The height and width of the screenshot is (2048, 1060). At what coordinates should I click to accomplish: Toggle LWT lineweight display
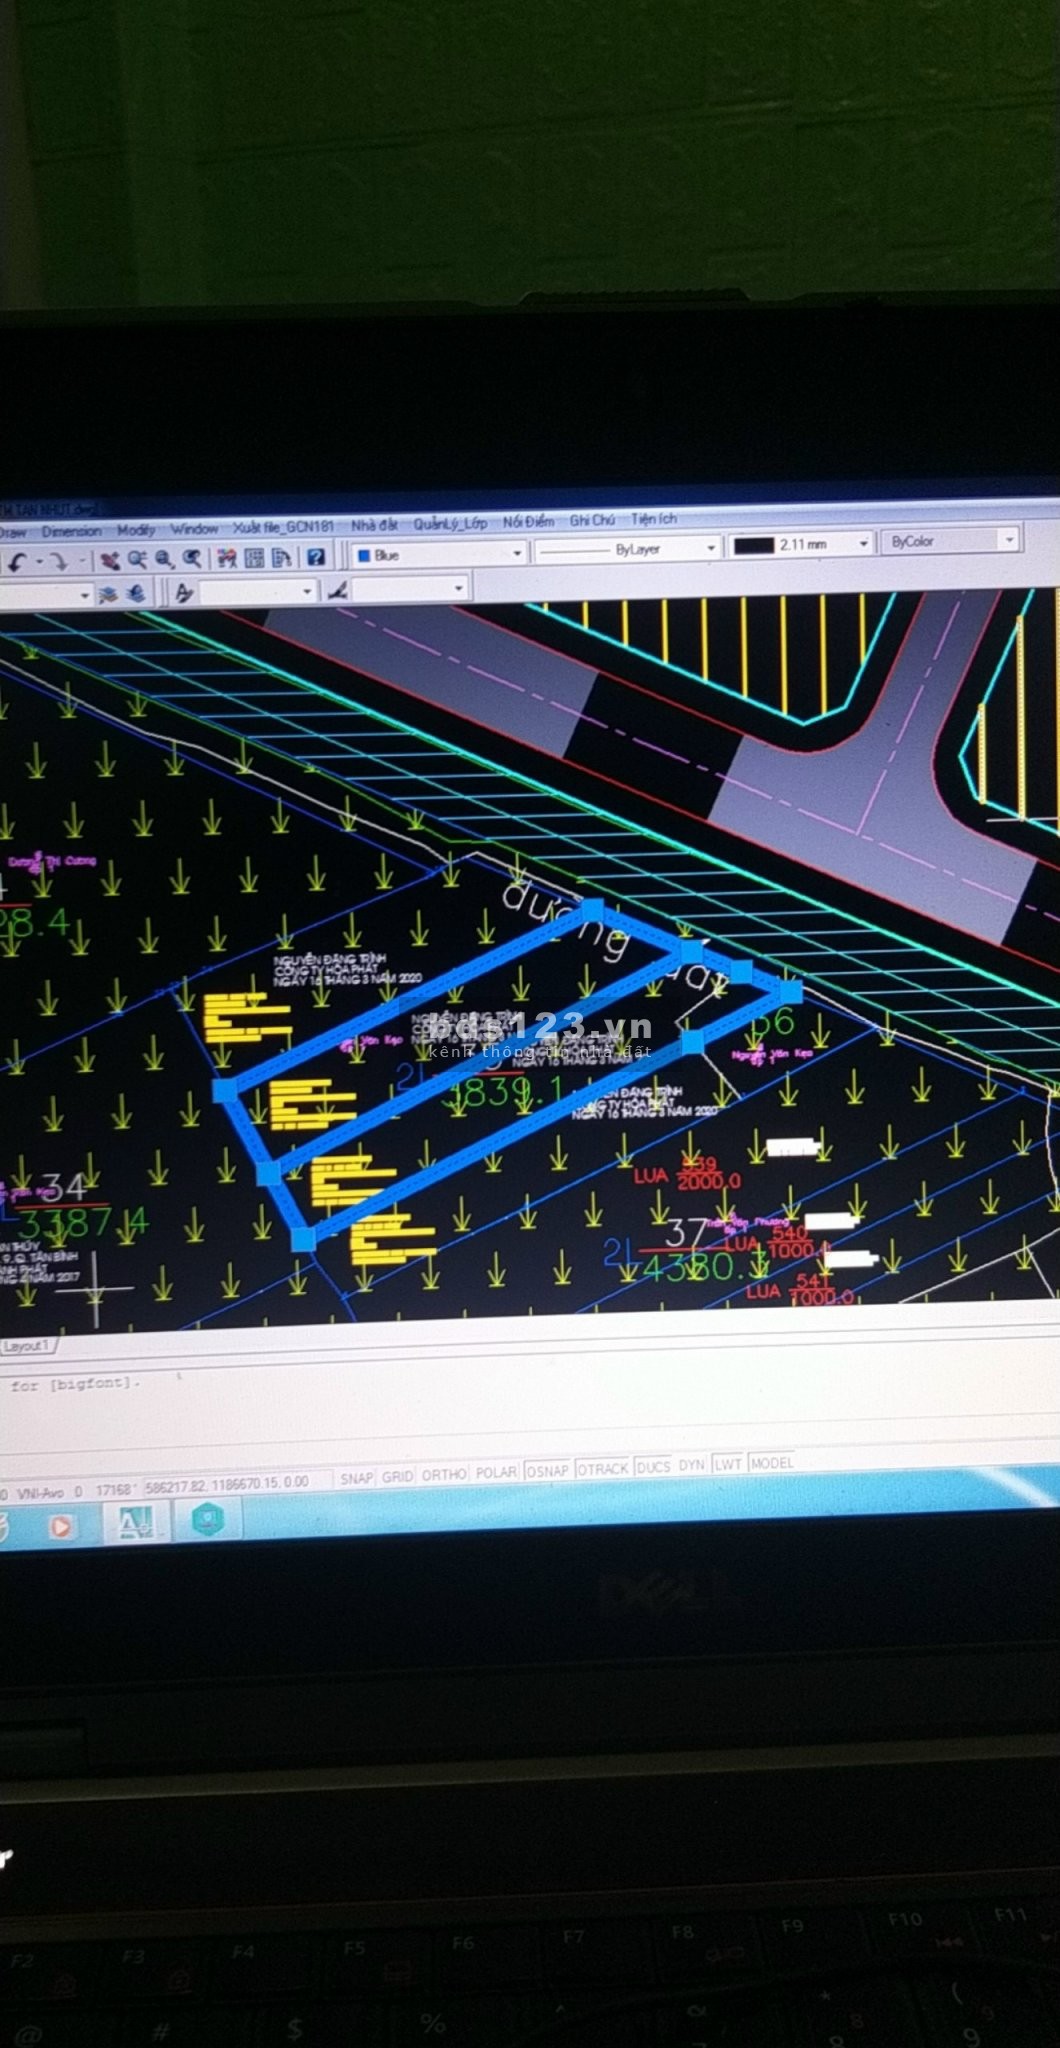pyautogui.click(x=727, y=1463)
